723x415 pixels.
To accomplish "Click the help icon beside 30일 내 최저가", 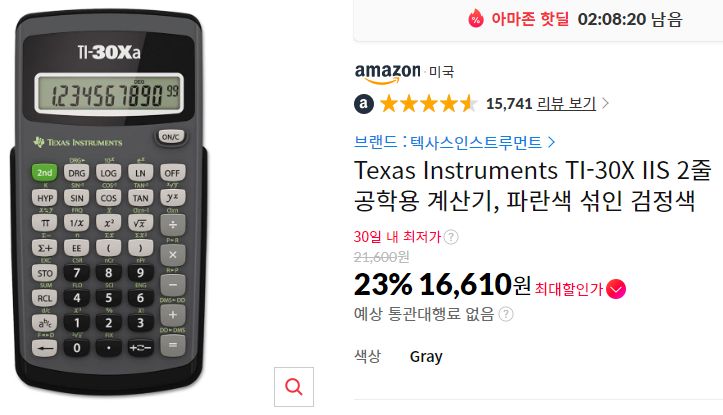I will (x=451, y=237).
